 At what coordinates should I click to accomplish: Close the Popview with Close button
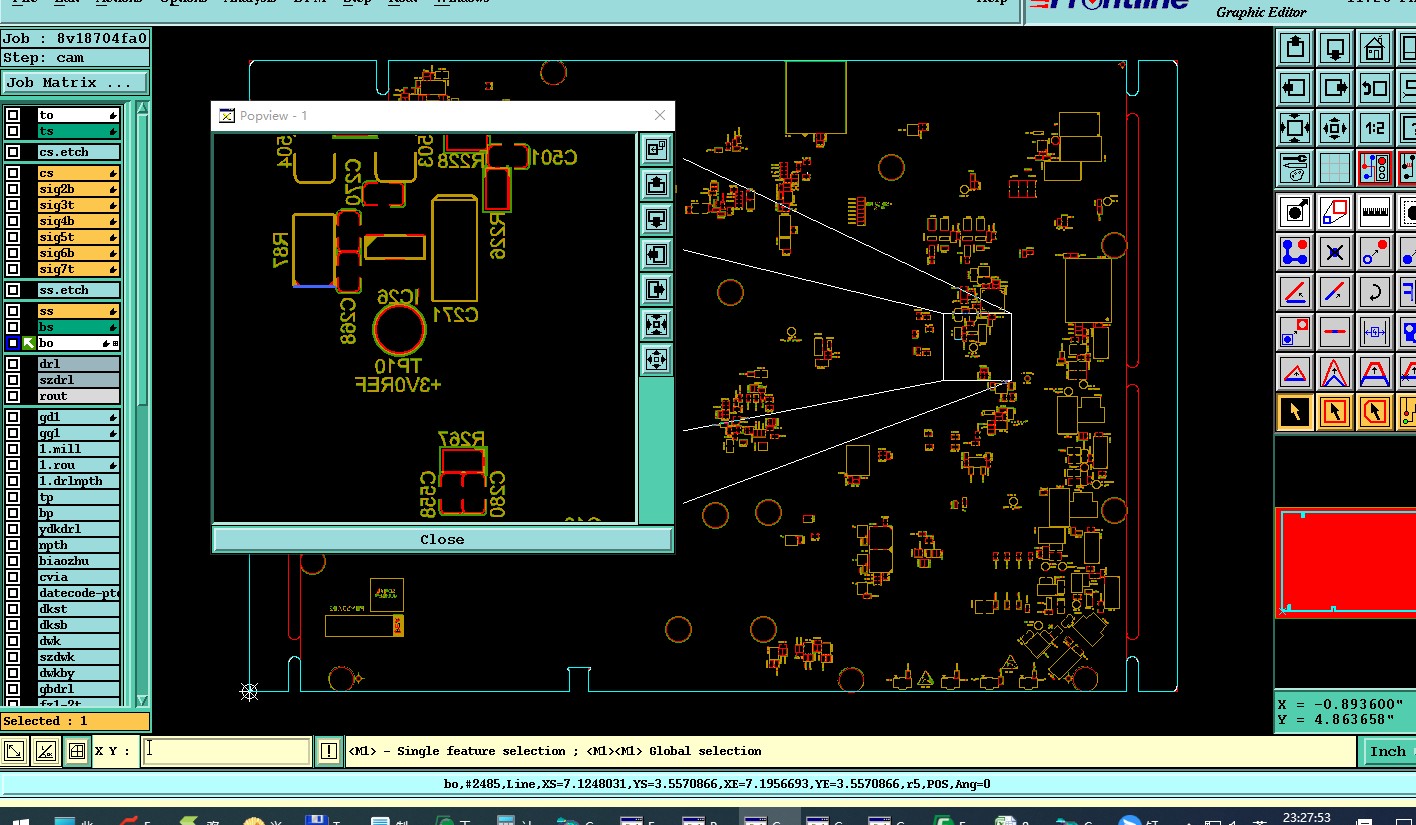tap(442, 539)
